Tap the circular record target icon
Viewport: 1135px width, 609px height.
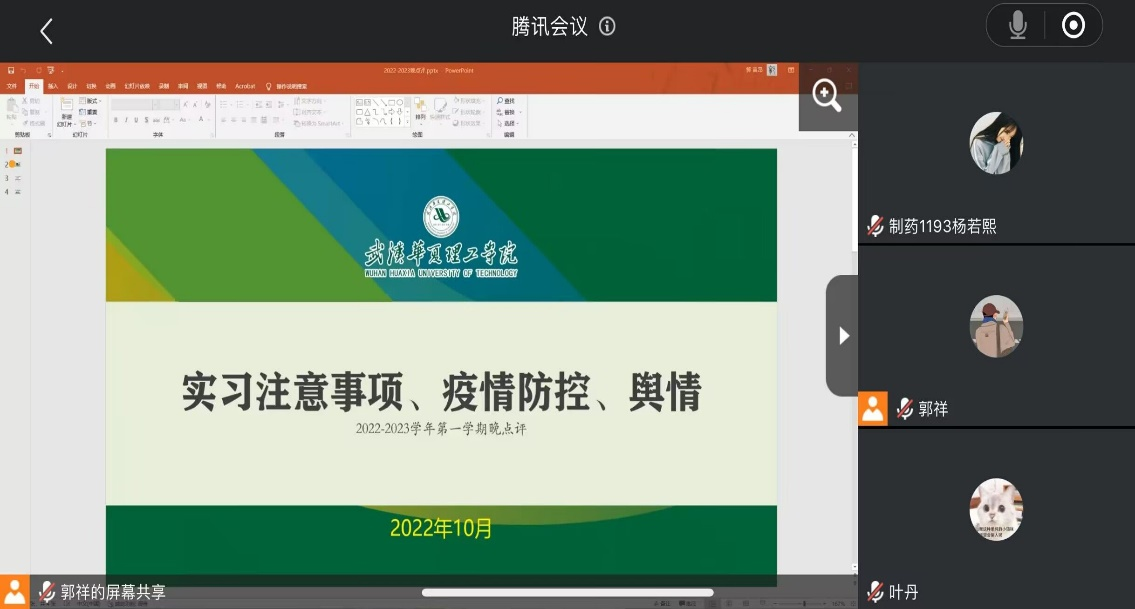(1073, 25)
